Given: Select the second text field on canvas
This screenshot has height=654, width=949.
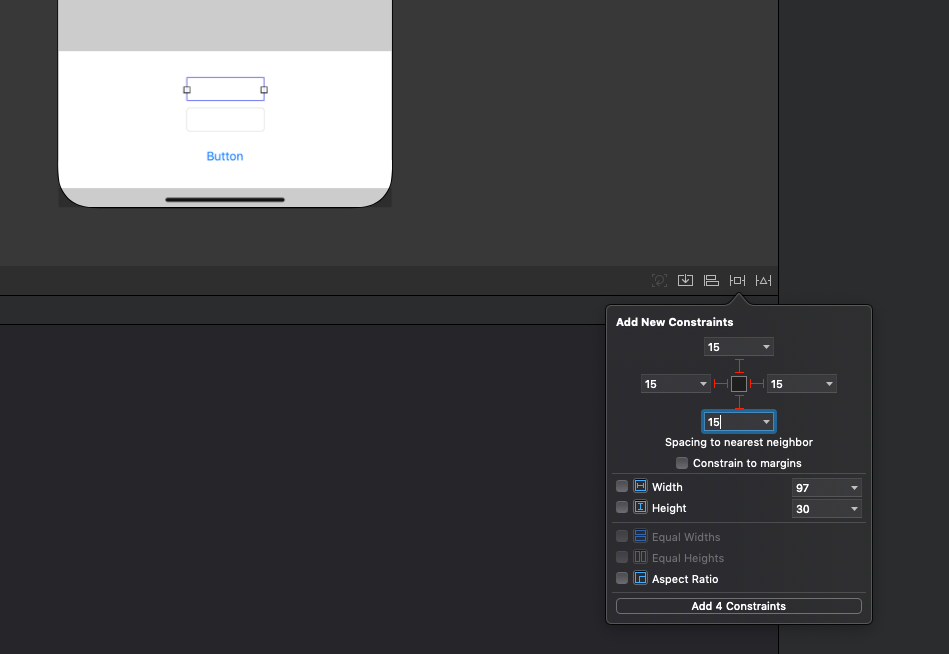Looking at the screenshot, I should (x=225, y=120).
